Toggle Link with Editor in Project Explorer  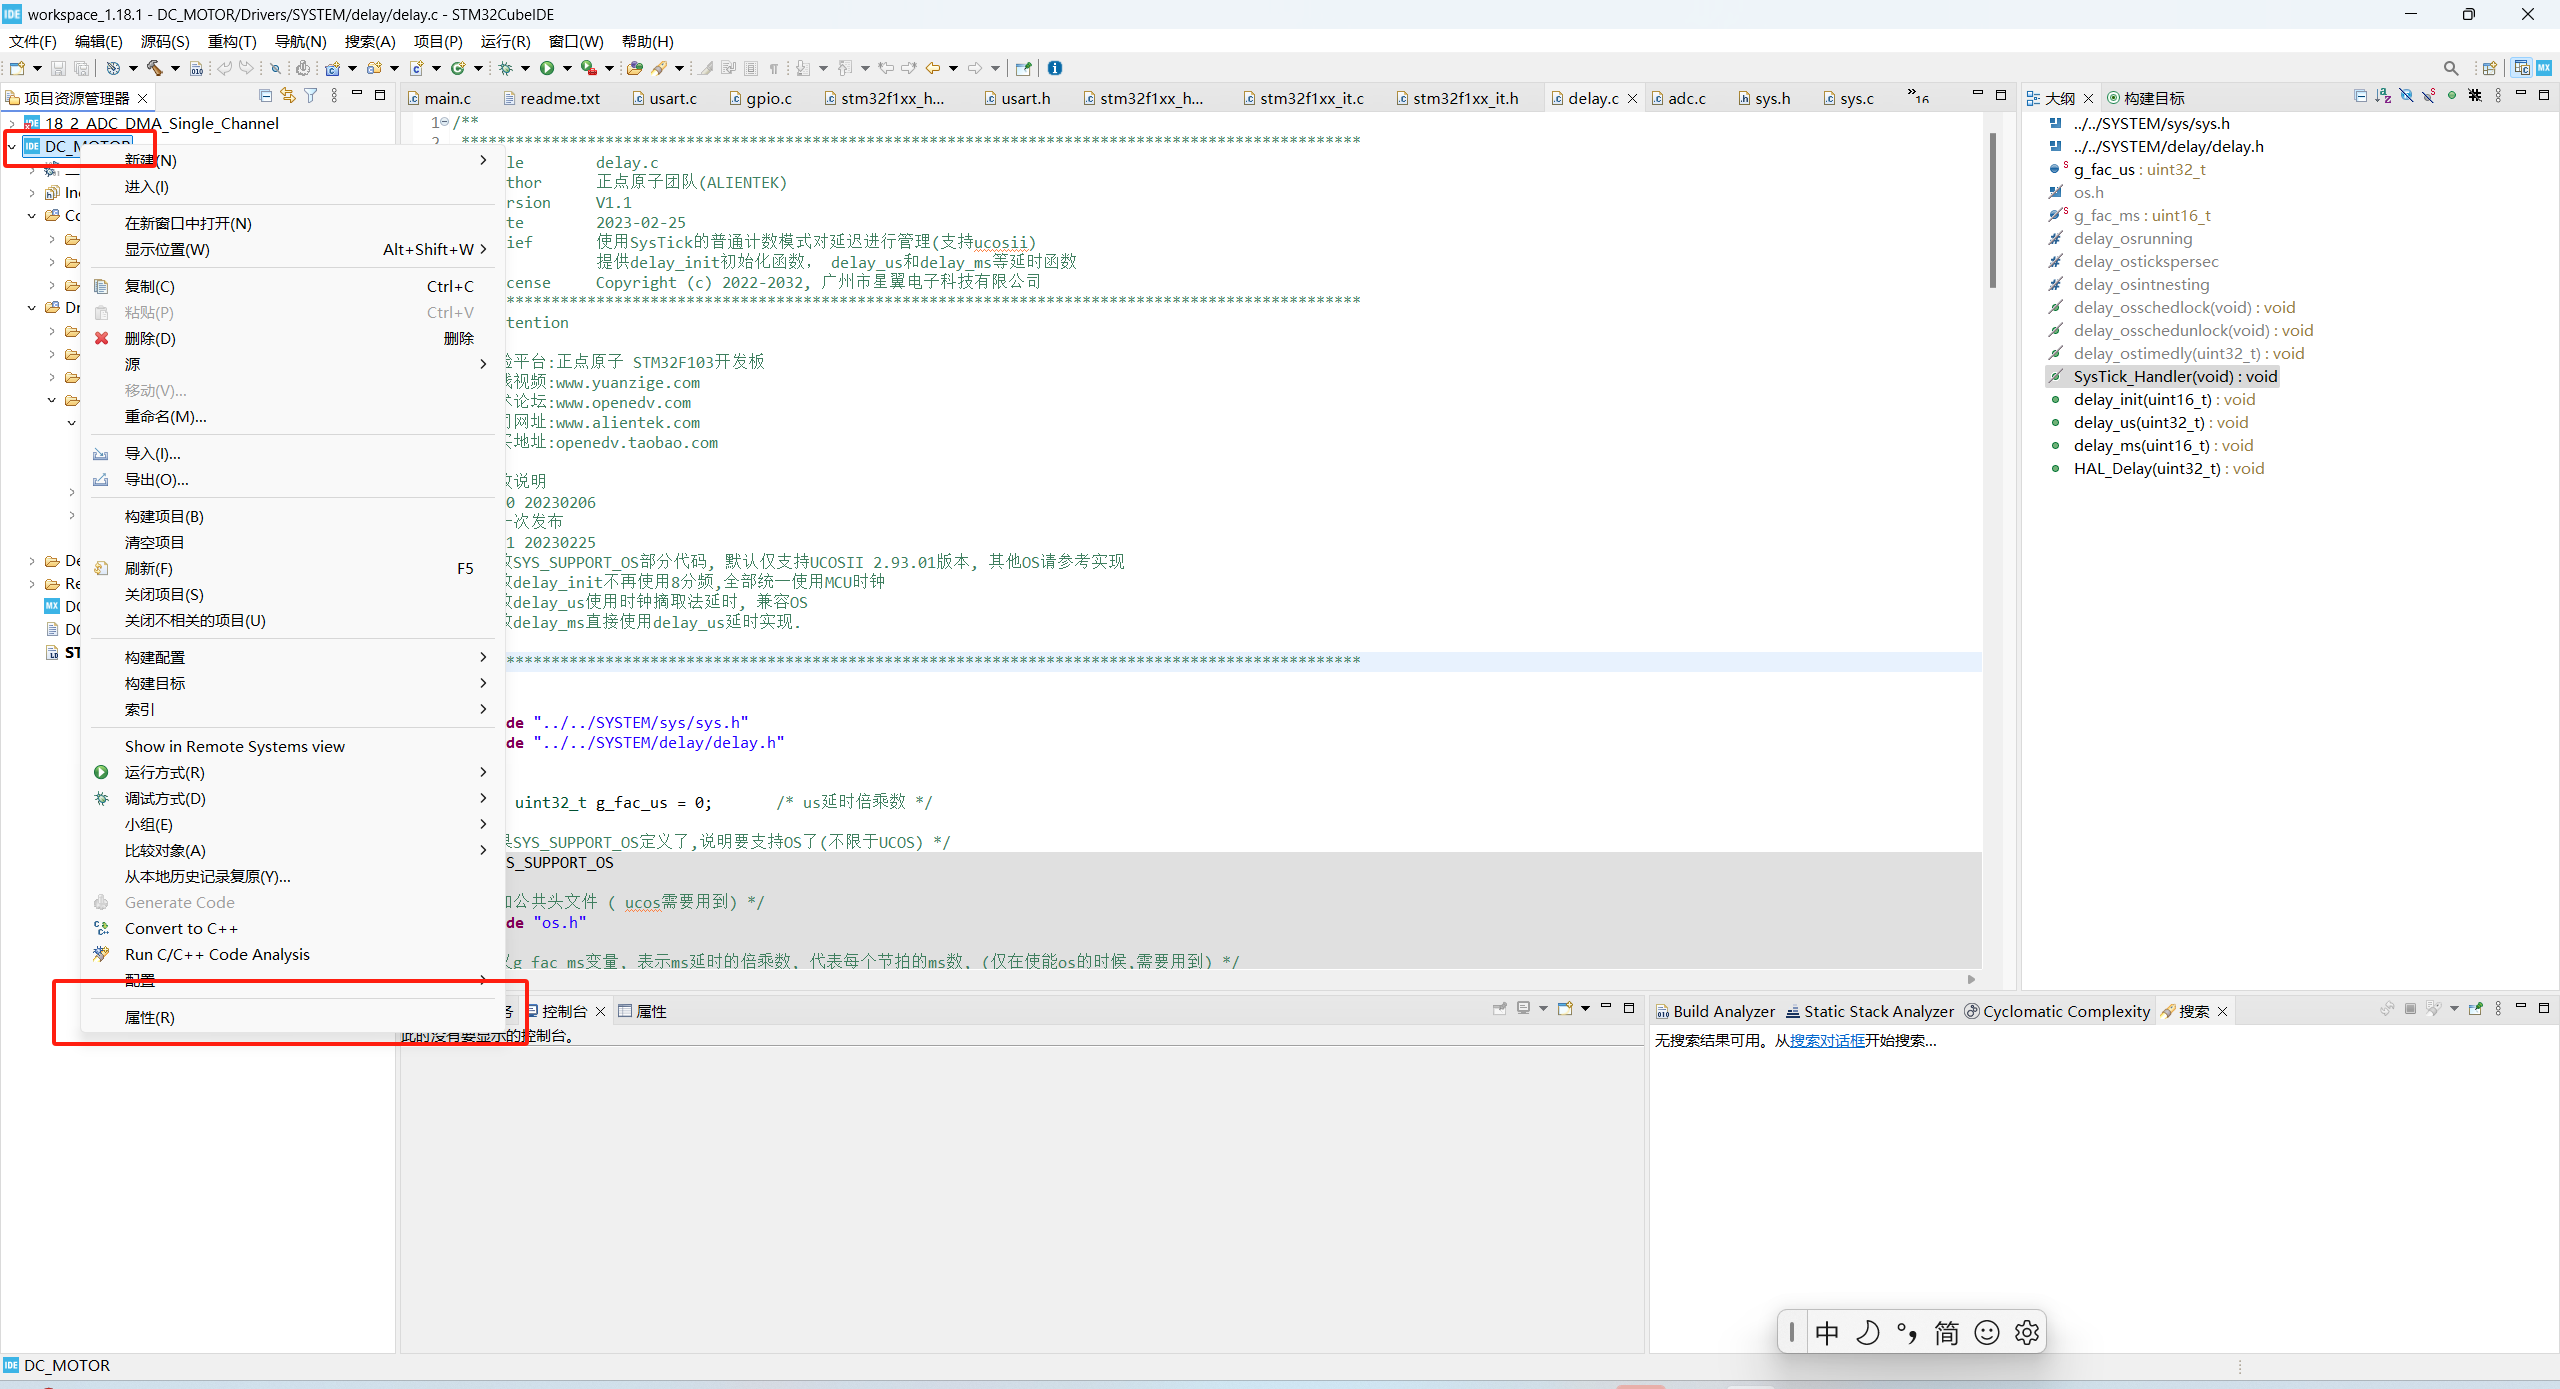tap(288, 96)
